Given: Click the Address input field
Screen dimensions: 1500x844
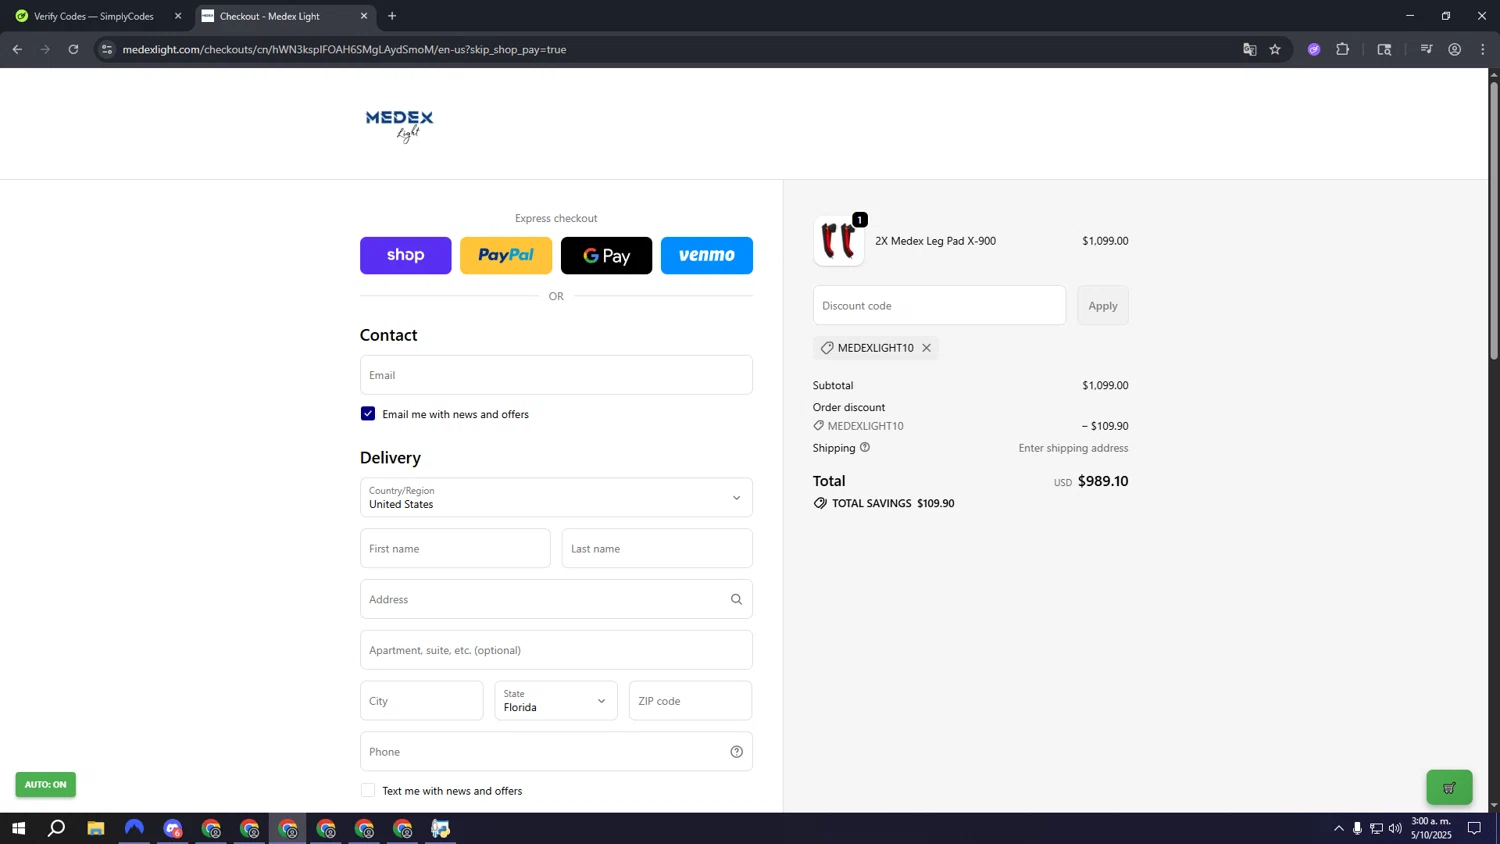Looking at the screenshot, I should pos(556,600).
